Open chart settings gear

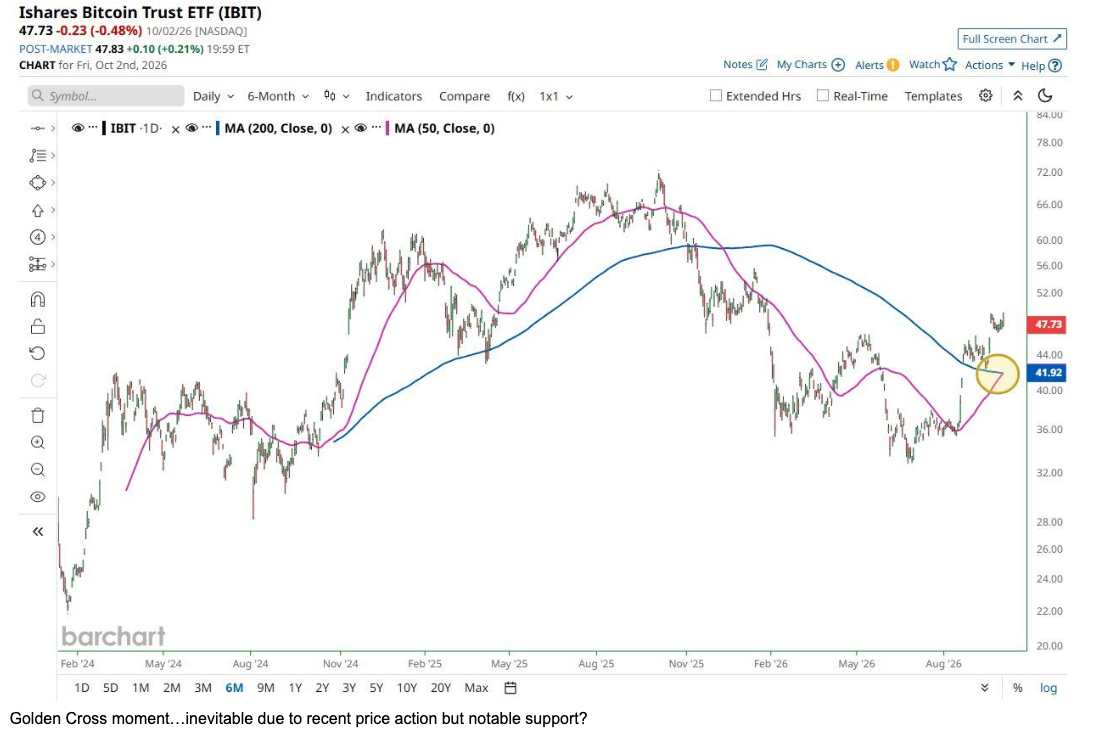985,95
